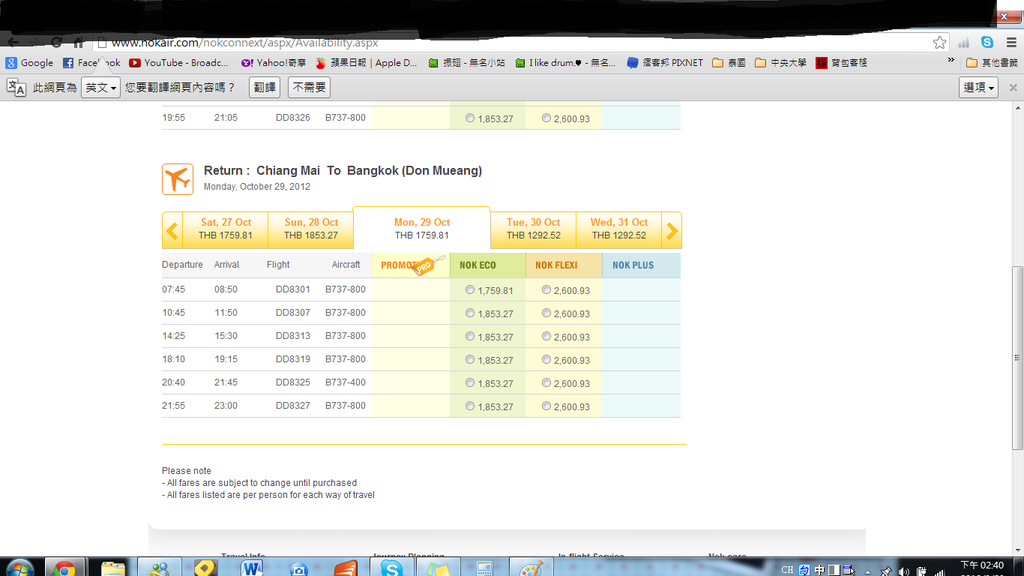
Task: Open the 中央大學 bookmarks folder
Action: 780,63
